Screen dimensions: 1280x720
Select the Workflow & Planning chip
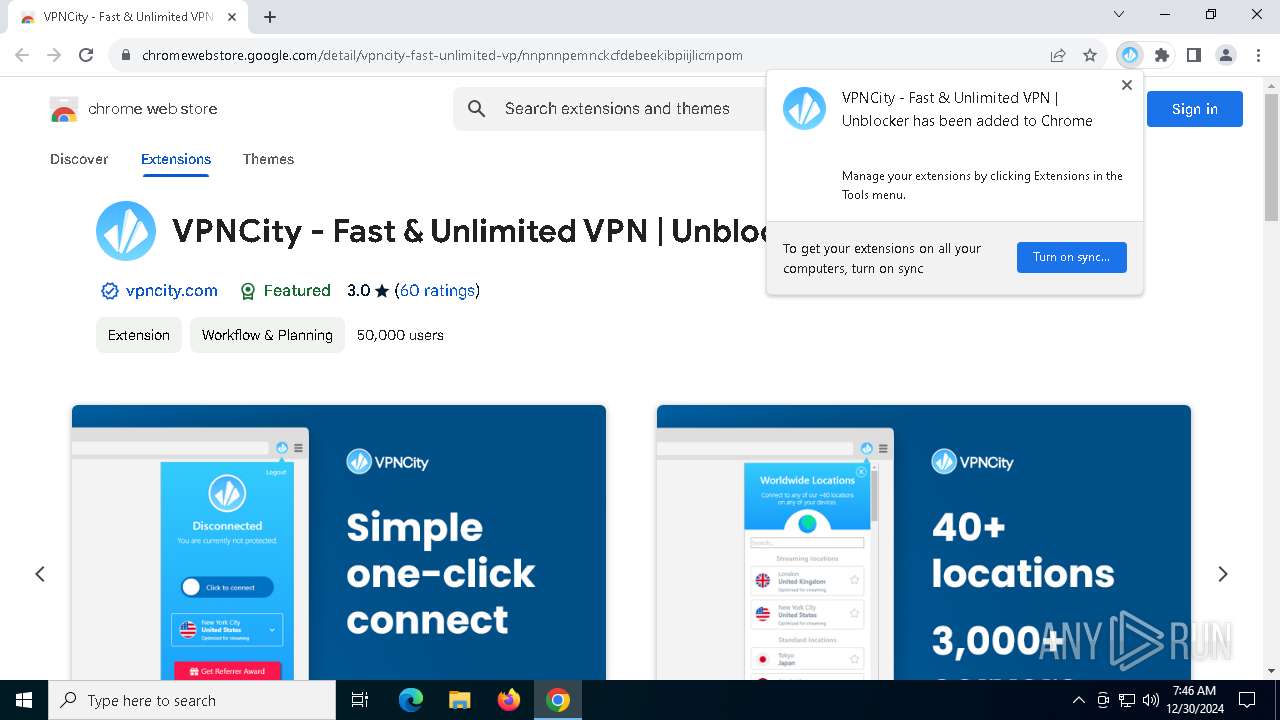pyautogui.click(x=267, y=335)
